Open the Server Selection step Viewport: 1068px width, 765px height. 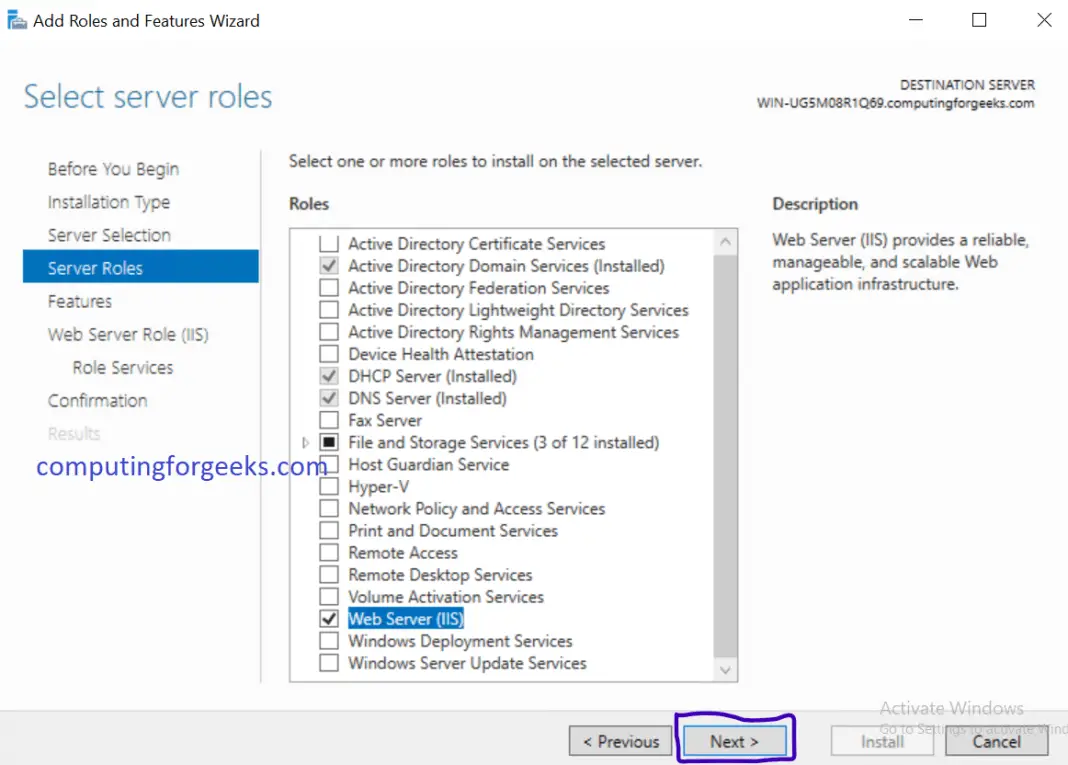(x=108, y=234)
